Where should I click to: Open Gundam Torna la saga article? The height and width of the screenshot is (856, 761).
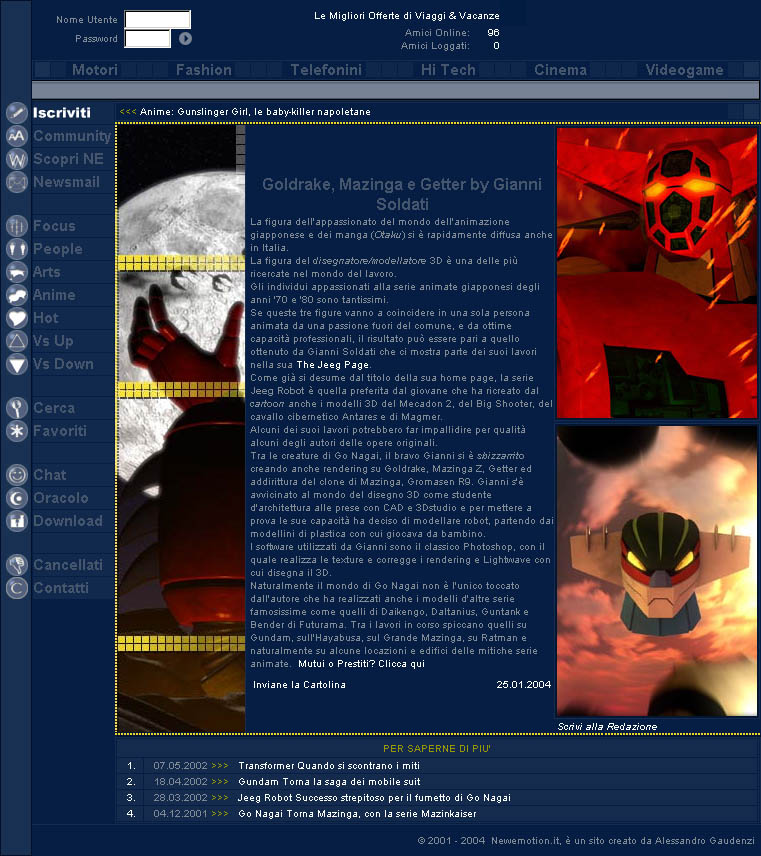click(x=329, y=782)
